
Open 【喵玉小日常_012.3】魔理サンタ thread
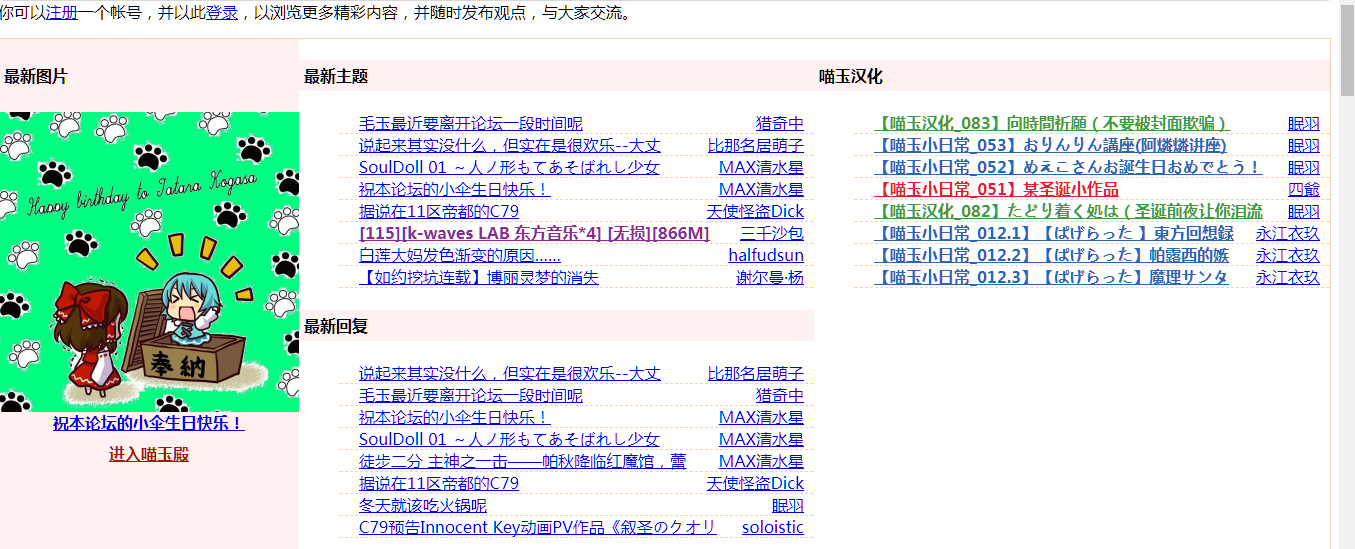1051,278
